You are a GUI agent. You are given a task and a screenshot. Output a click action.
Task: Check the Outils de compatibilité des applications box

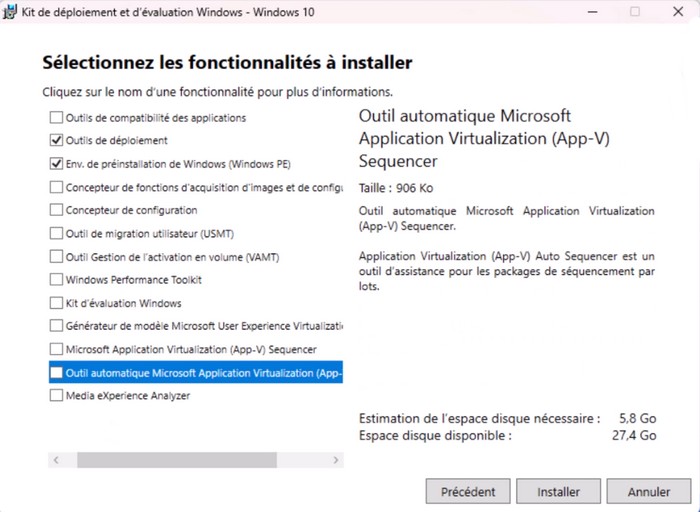pyautogui.click(x=56, y=118)
